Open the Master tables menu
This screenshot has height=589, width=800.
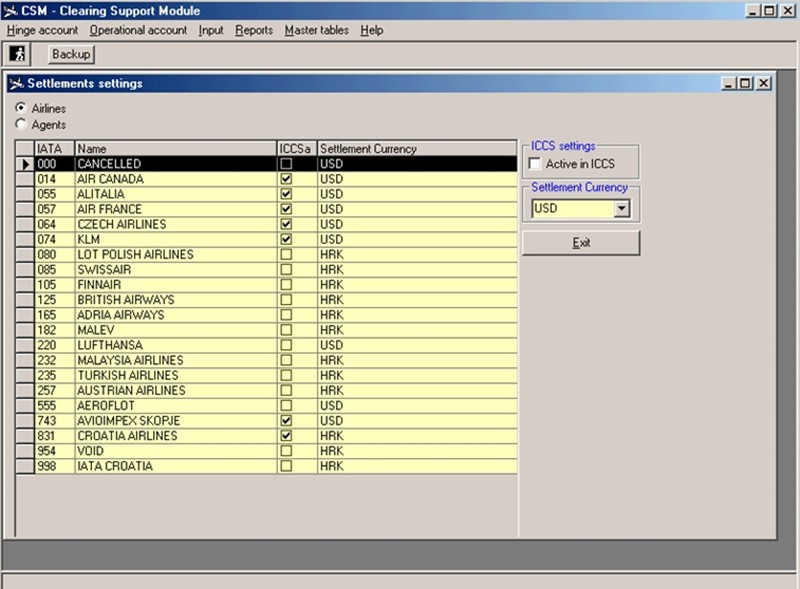tap(316, 30)
